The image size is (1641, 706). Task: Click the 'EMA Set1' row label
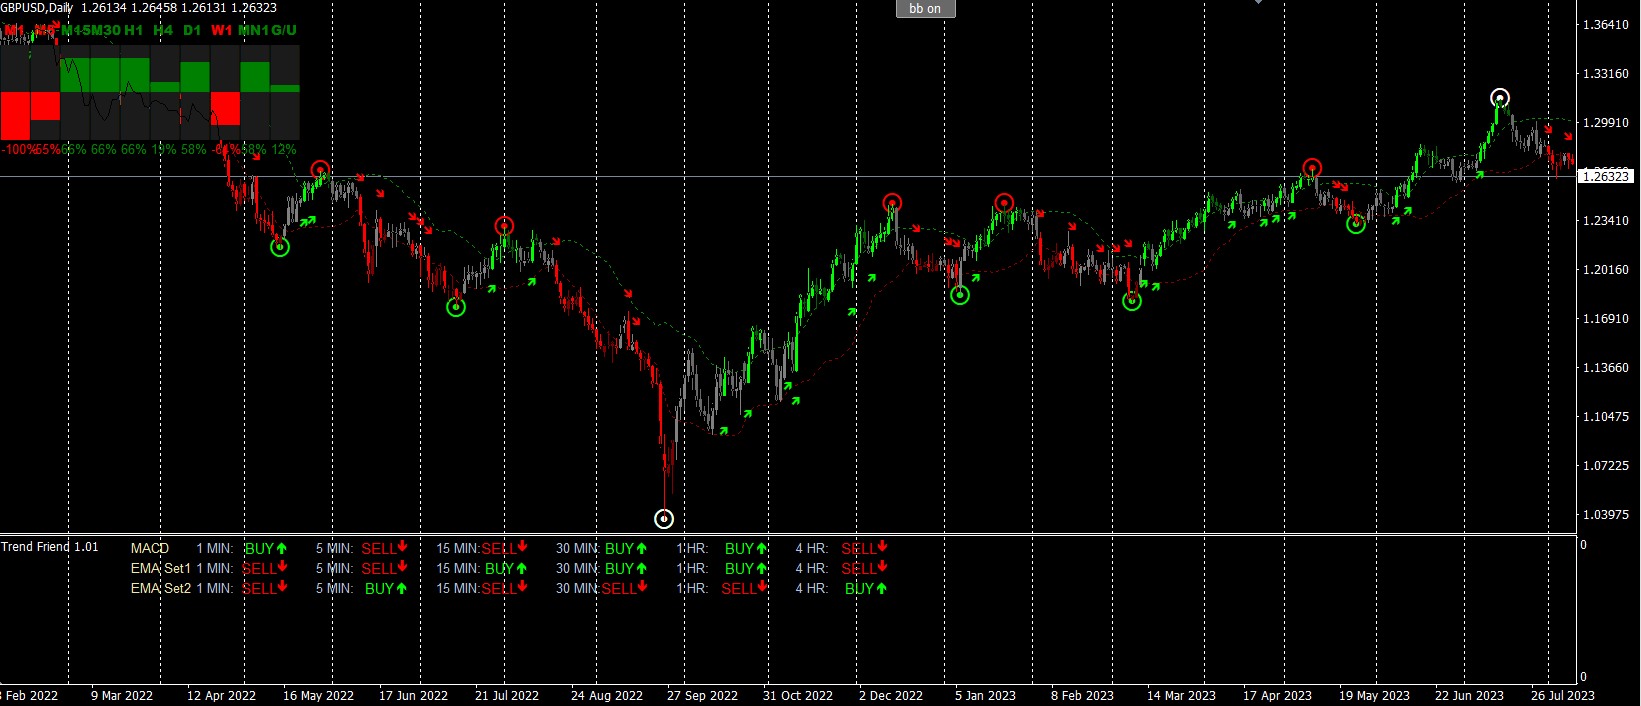(x=161, y=568)
